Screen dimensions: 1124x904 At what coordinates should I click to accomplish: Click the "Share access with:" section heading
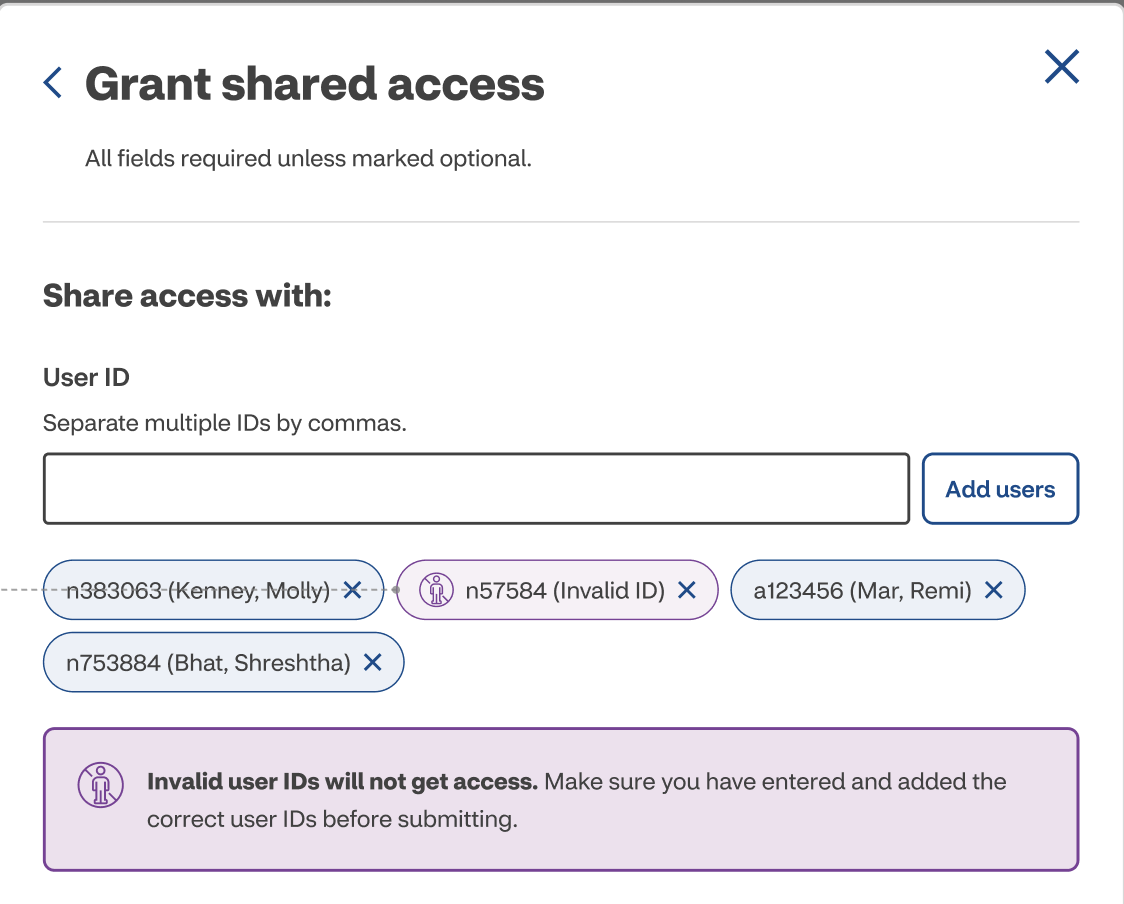[187, 296]
